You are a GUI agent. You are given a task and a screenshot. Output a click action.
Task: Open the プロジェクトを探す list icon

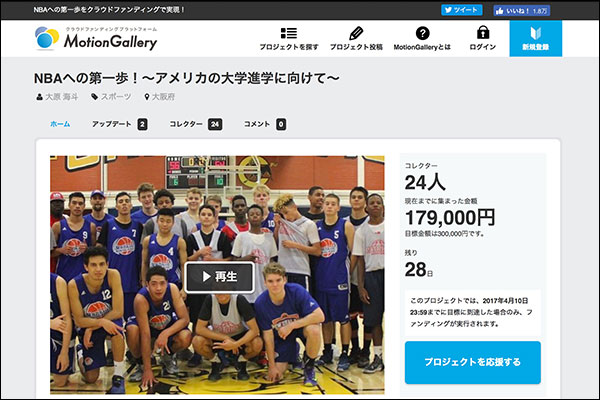pyautogui.click(x=289, y=33)
